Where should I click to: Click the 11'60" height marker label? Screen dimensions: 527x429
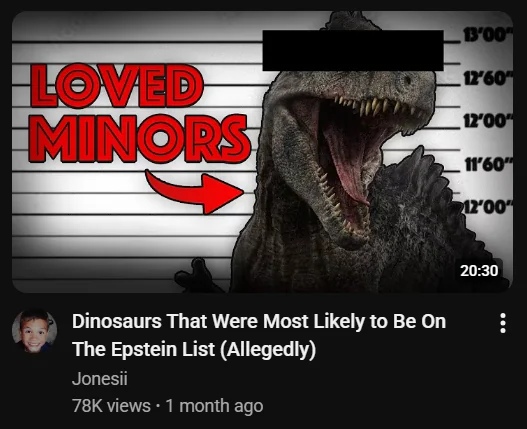pyautogui.click(x=487, y=164)
